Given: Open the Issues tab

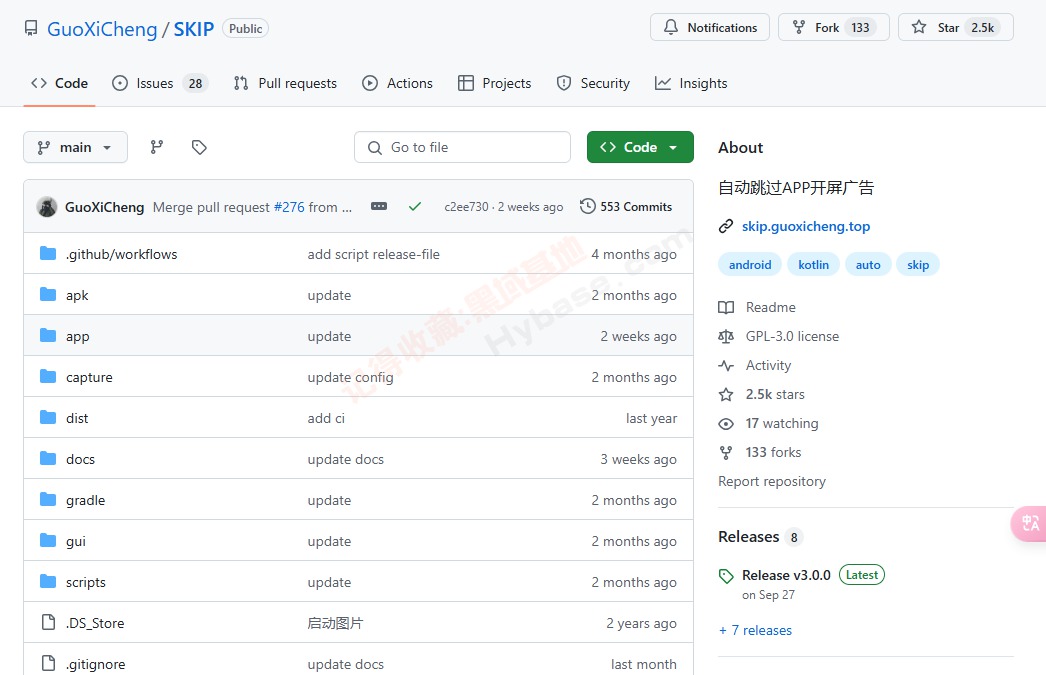Looking at the screenshot, I should [x=160, y=83].
